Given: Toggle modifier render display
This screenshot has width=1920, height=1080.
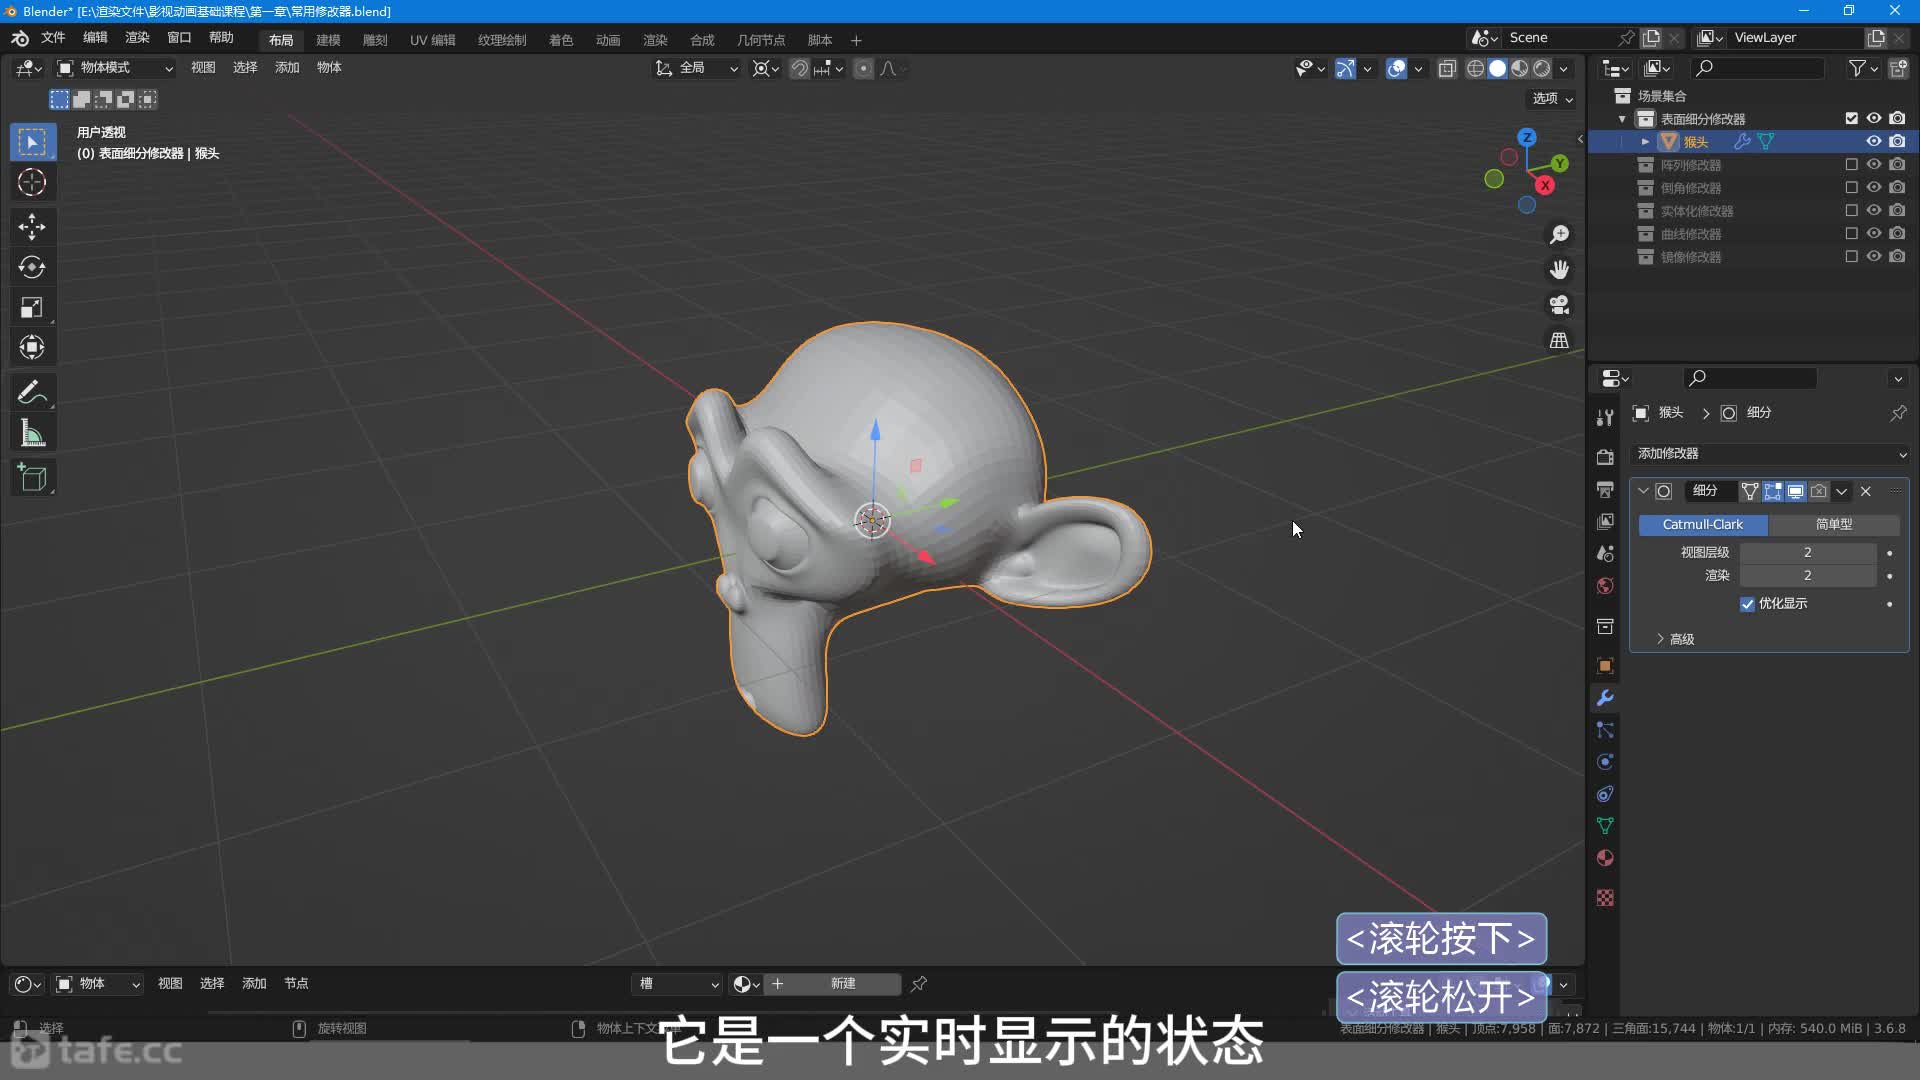Looking at the screenshot, I should click(1819, 491).
